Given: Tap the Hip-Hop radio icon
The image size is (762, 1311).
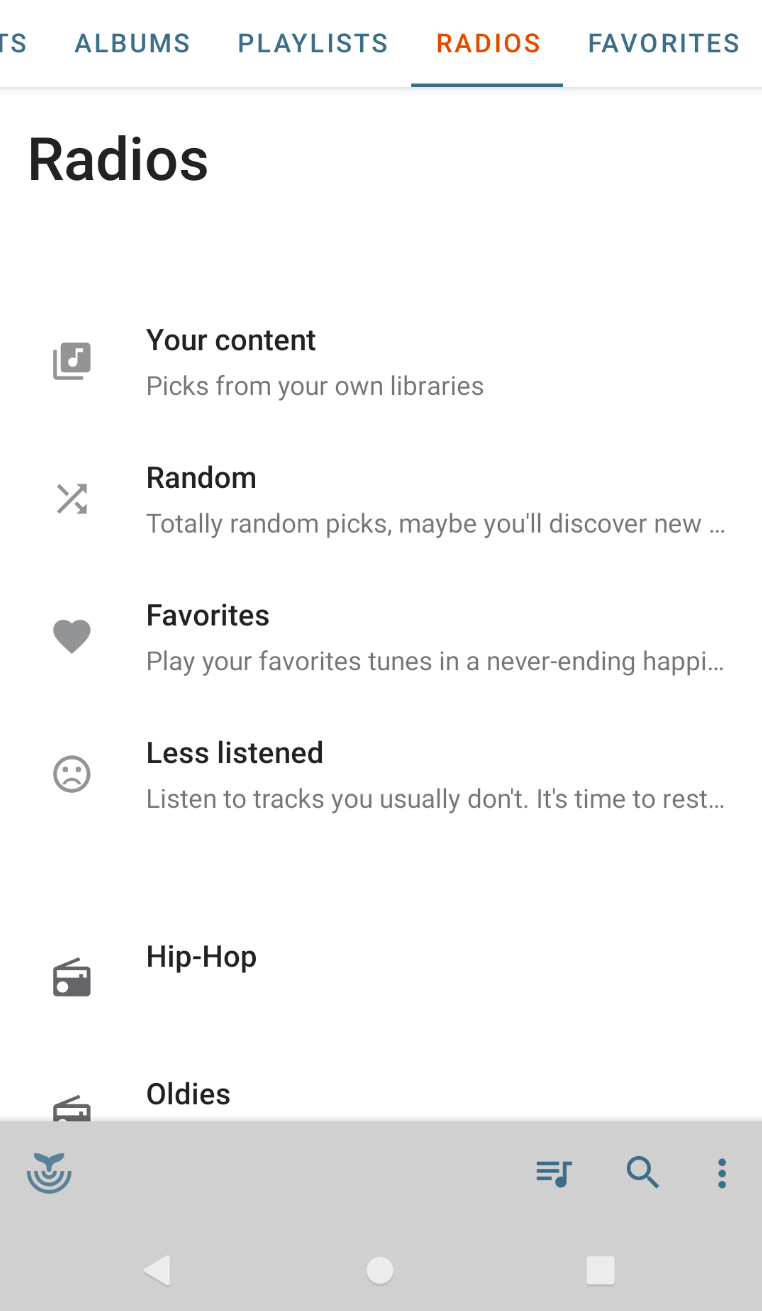Looking at the screenshot, I should pos(72,978).
